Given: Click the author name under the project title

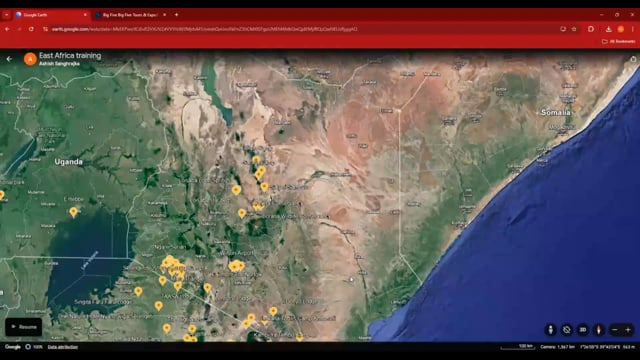Looking at the screenshot, I should [x=59, y=64].
